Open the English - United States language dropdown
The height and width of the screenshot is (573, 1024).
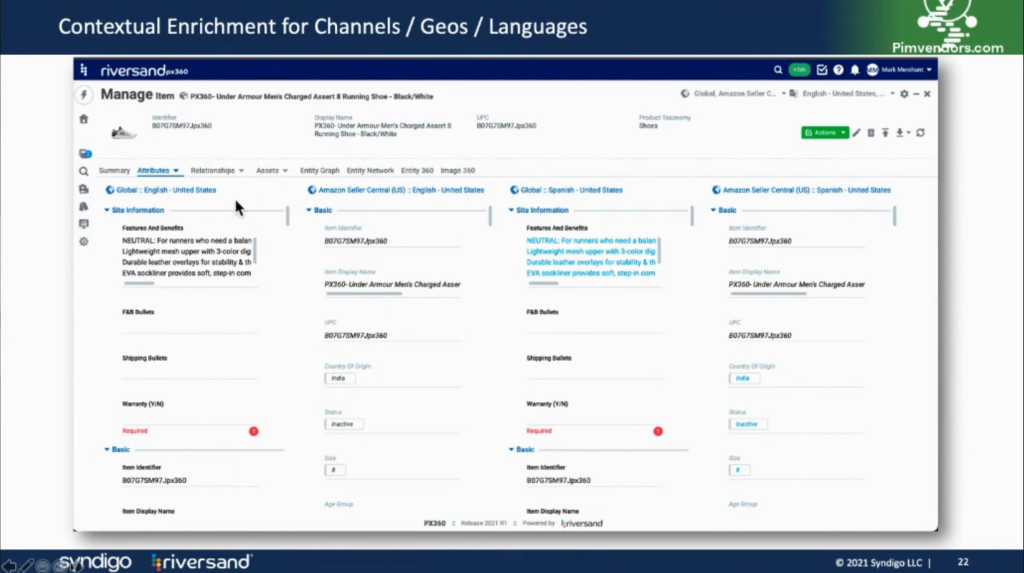click(848, 94)
